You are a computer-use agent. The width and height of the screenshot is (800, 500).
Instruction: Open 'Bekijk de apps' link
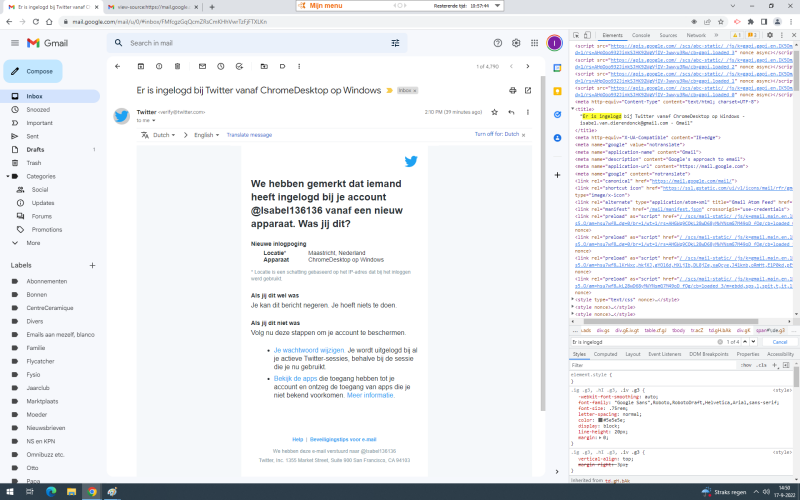point(295,379)
